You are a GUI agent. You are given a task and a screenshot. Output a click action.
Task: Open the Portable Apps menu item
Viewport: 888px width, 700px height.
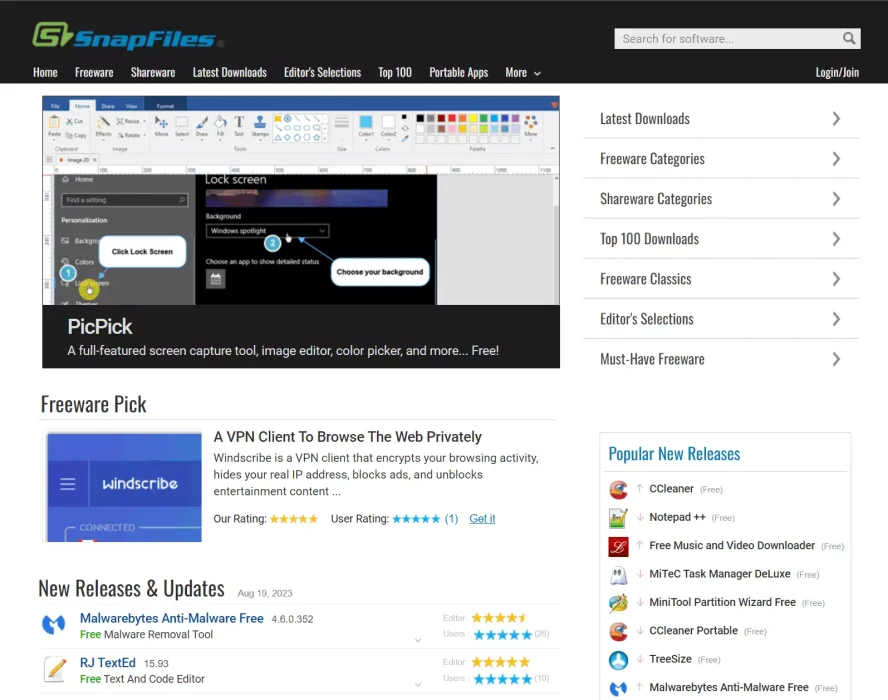(458, 72)
